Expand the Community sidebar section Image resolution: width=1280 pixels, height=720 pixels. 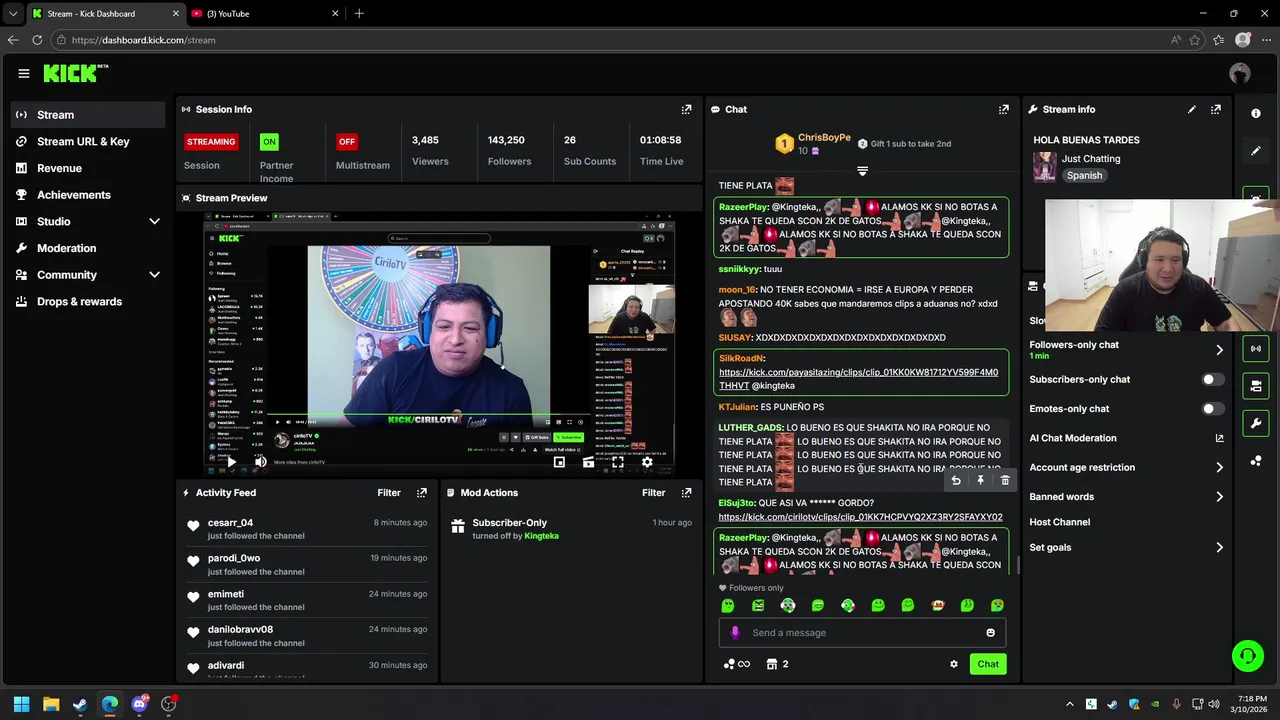[154, 275]
